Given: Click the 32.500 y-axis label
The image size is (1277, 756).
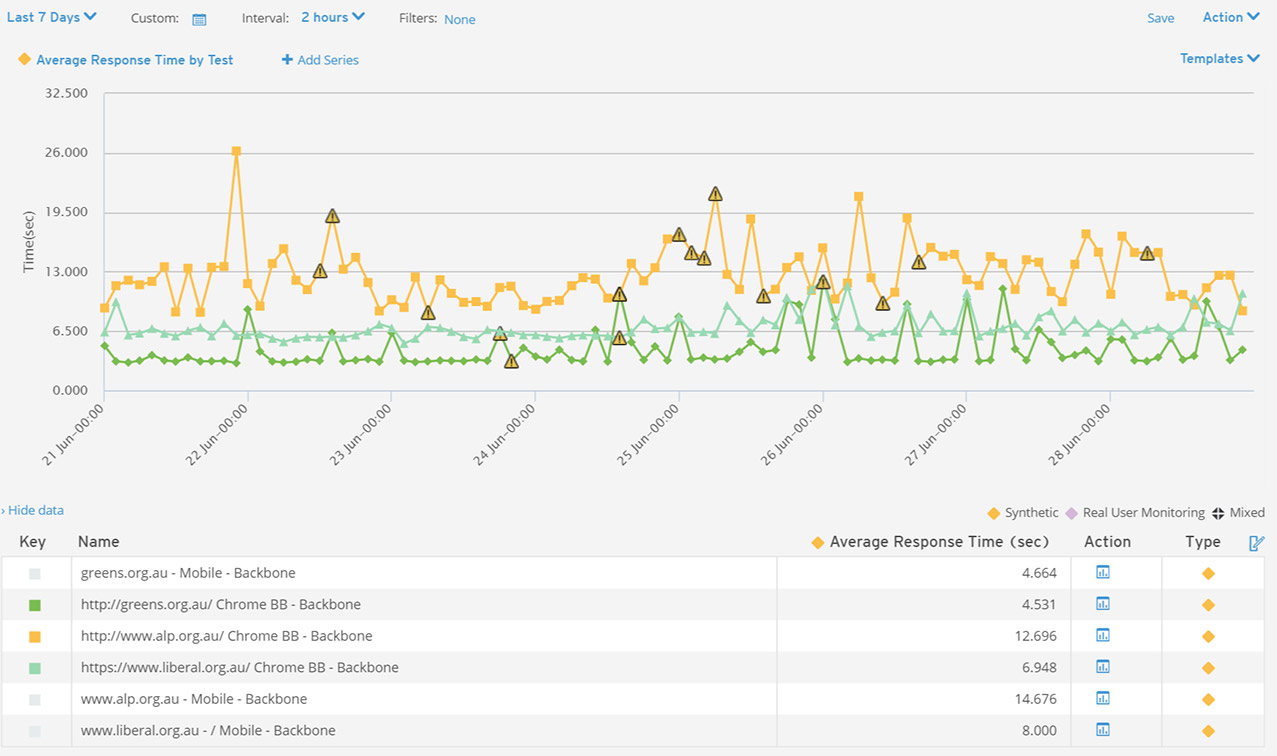Looking at the screenshot, I should pyautogui.click(x=68, y=93).
